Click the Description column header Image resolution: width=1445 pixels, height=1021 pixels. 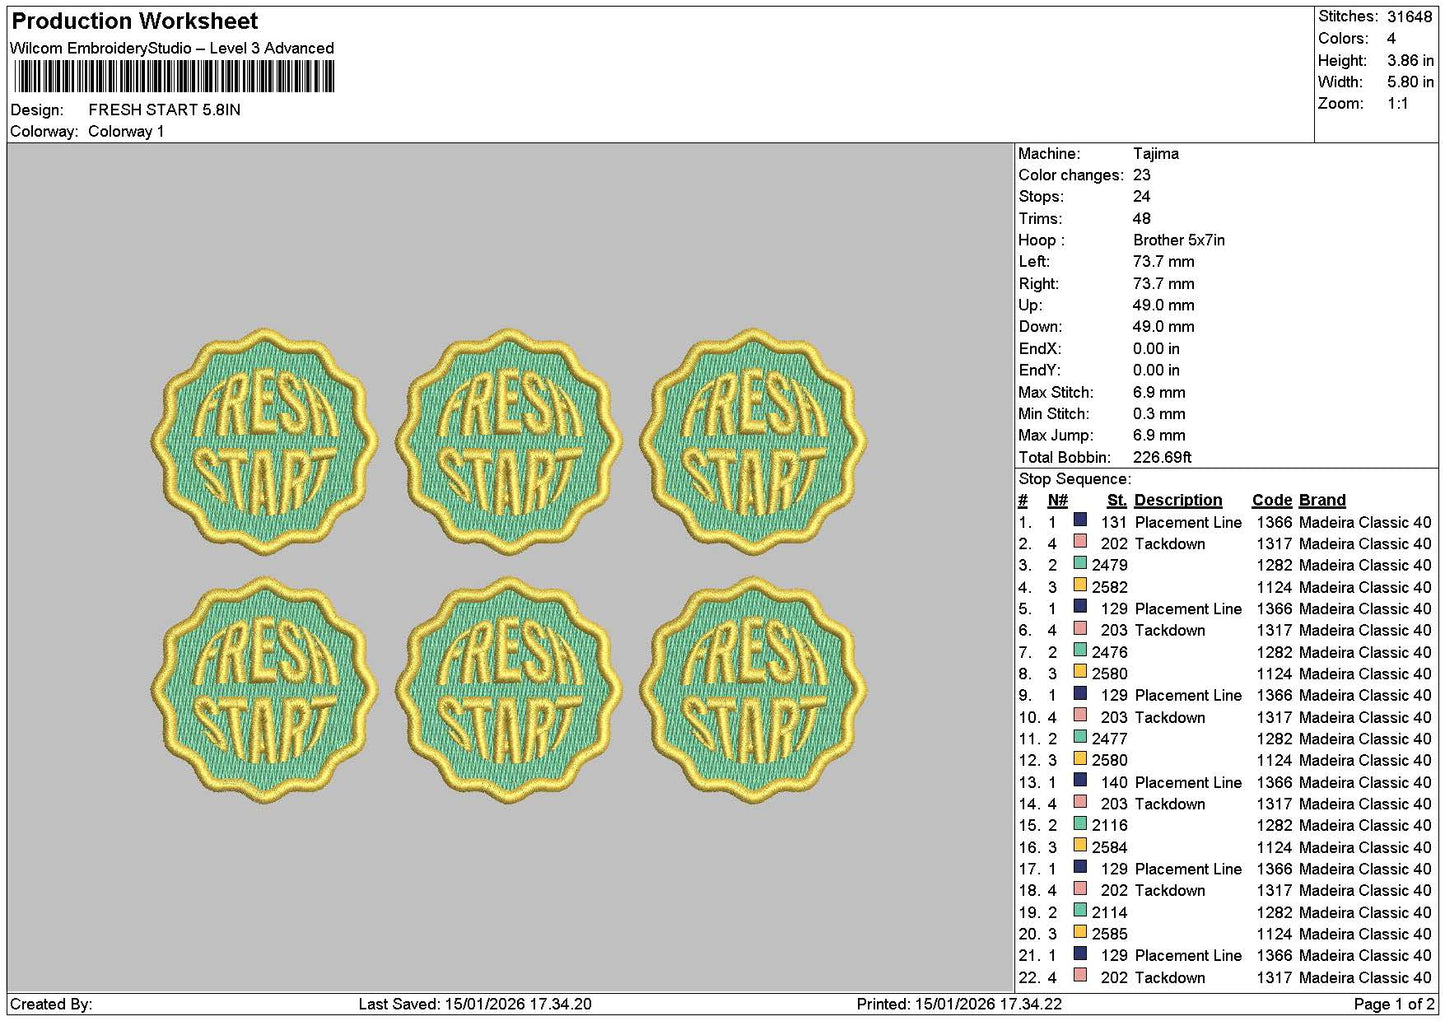1178,500
